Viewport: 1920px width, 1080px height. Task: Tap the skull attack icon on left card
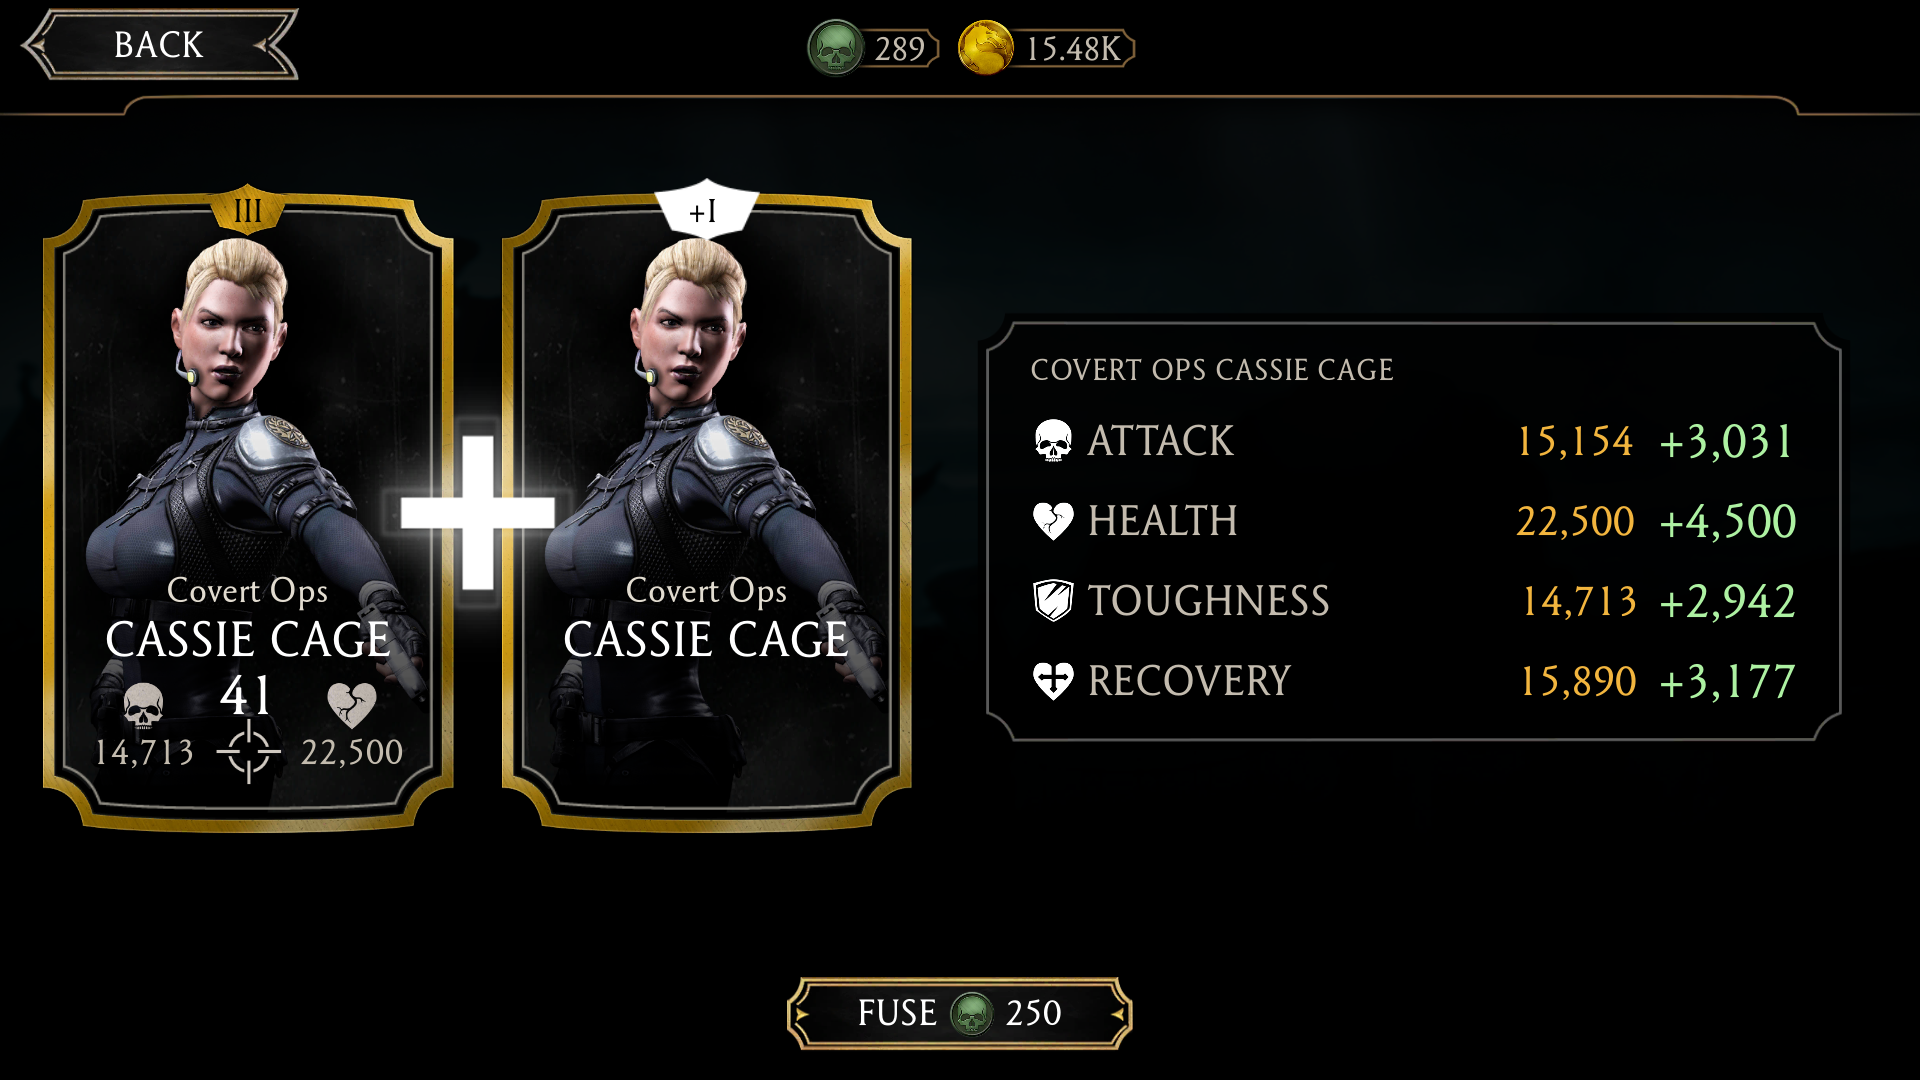tap(143, 706)
